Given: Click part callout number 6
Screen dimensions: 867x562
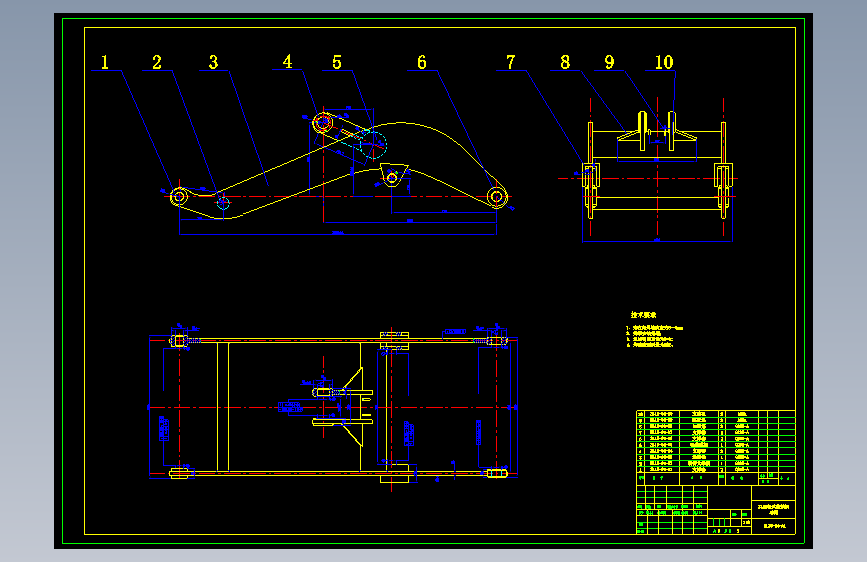Looking at the screenshot, I should 422,62.
